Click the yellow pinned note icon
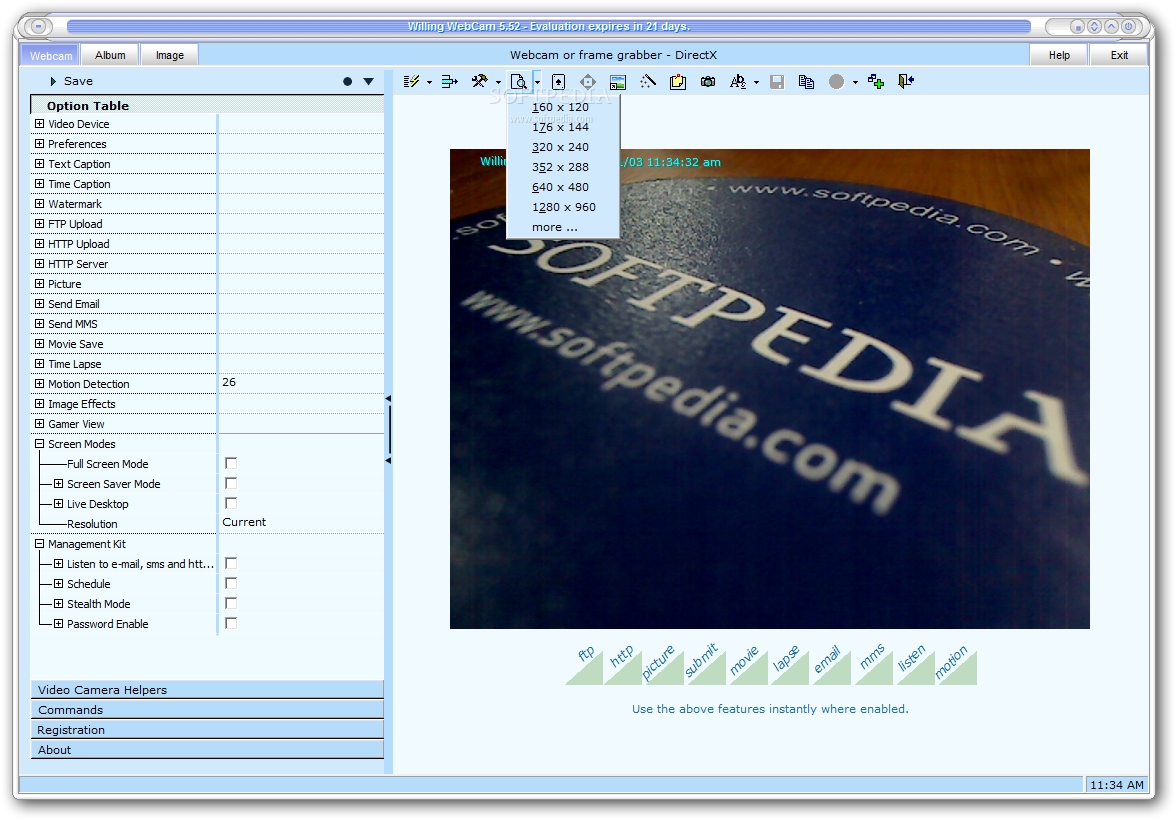The image size is (1176, 820). [678, 82]
